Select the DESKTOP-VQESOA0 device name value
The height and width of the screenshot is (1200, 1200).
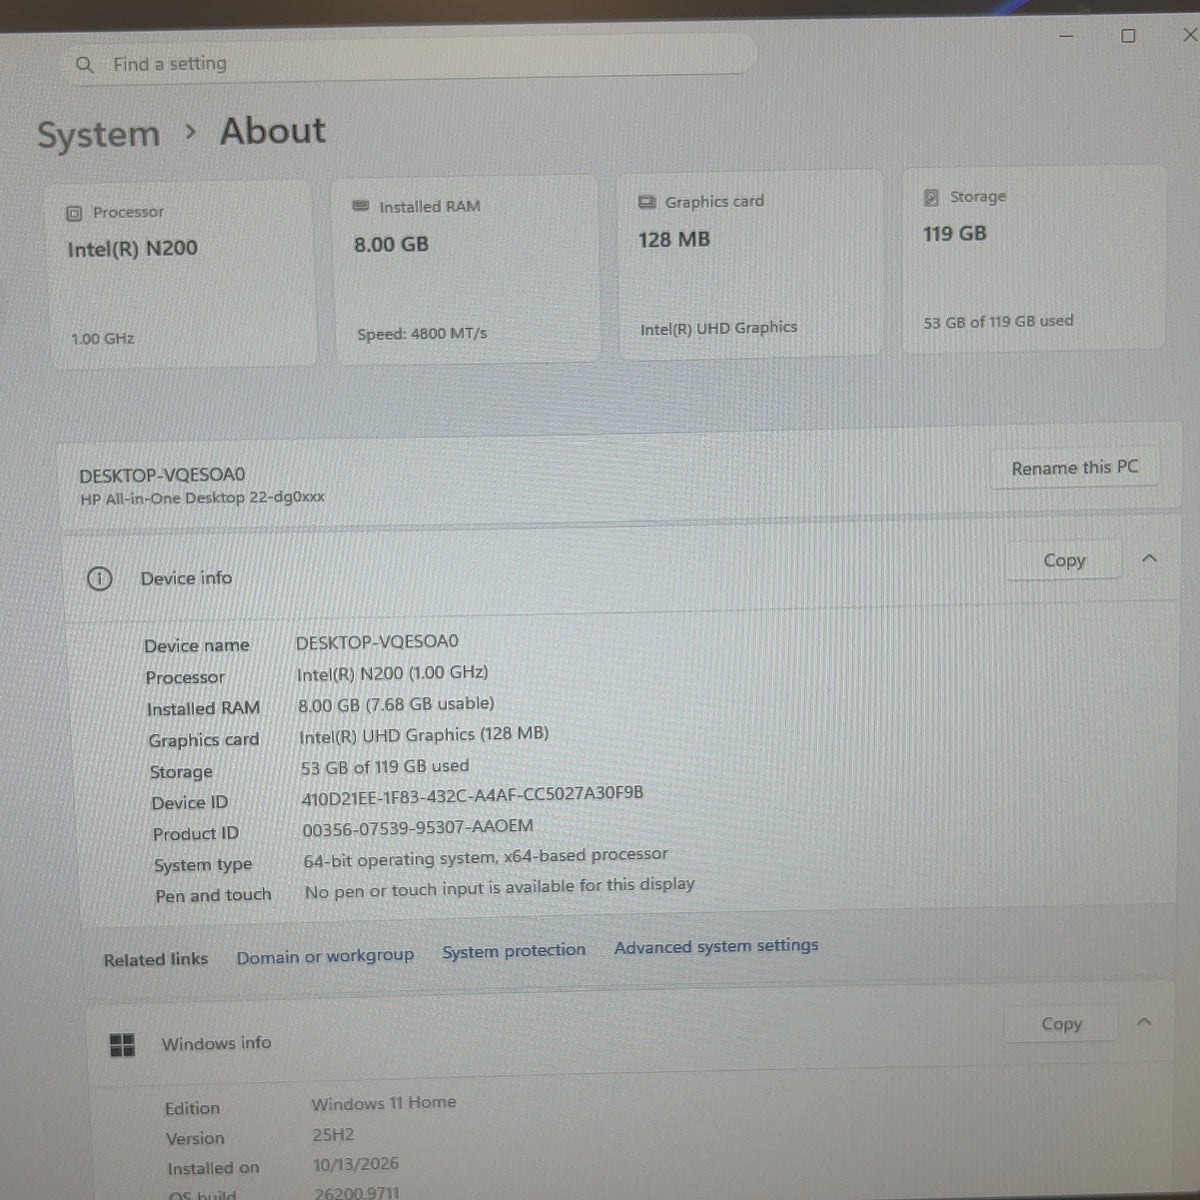click(377, 641)
